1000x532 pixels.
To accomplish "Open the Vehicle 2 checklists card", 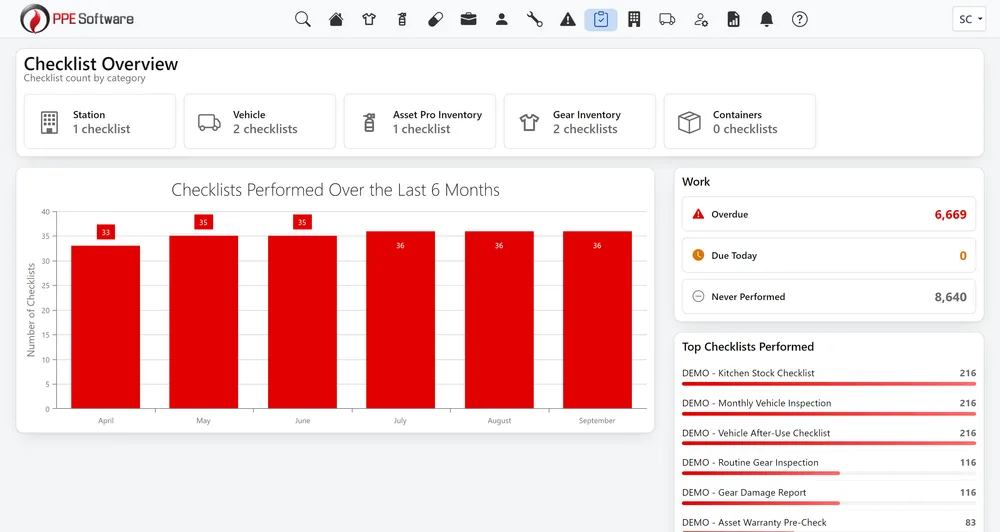I will 260,122.
